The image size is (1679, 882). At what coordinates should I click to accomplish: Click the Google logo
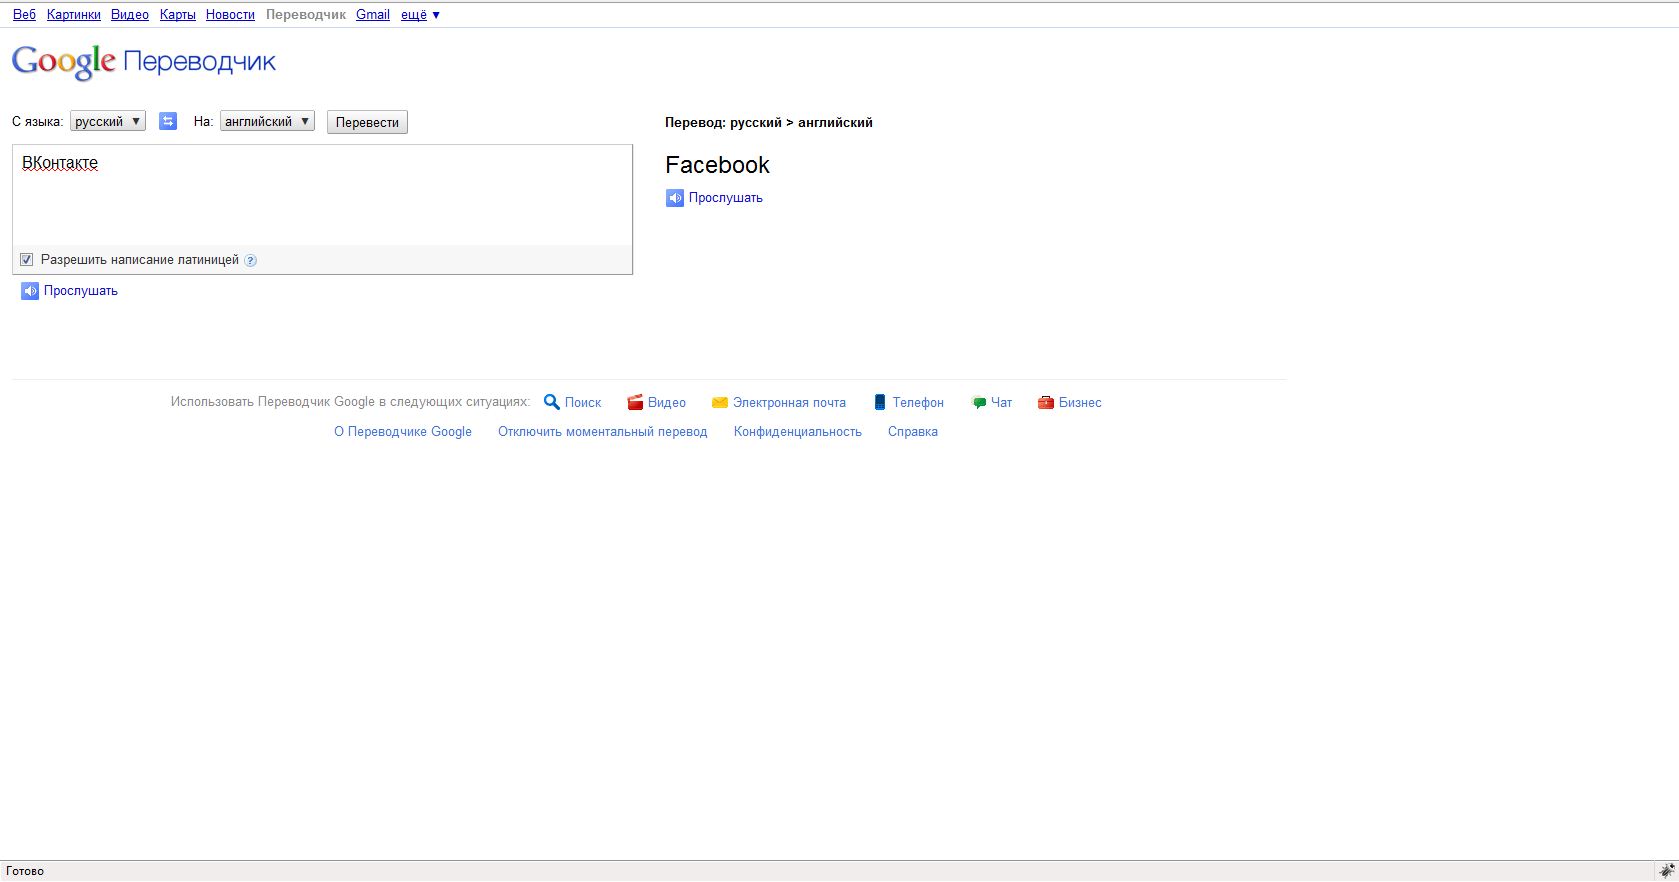tap(64, 62)
